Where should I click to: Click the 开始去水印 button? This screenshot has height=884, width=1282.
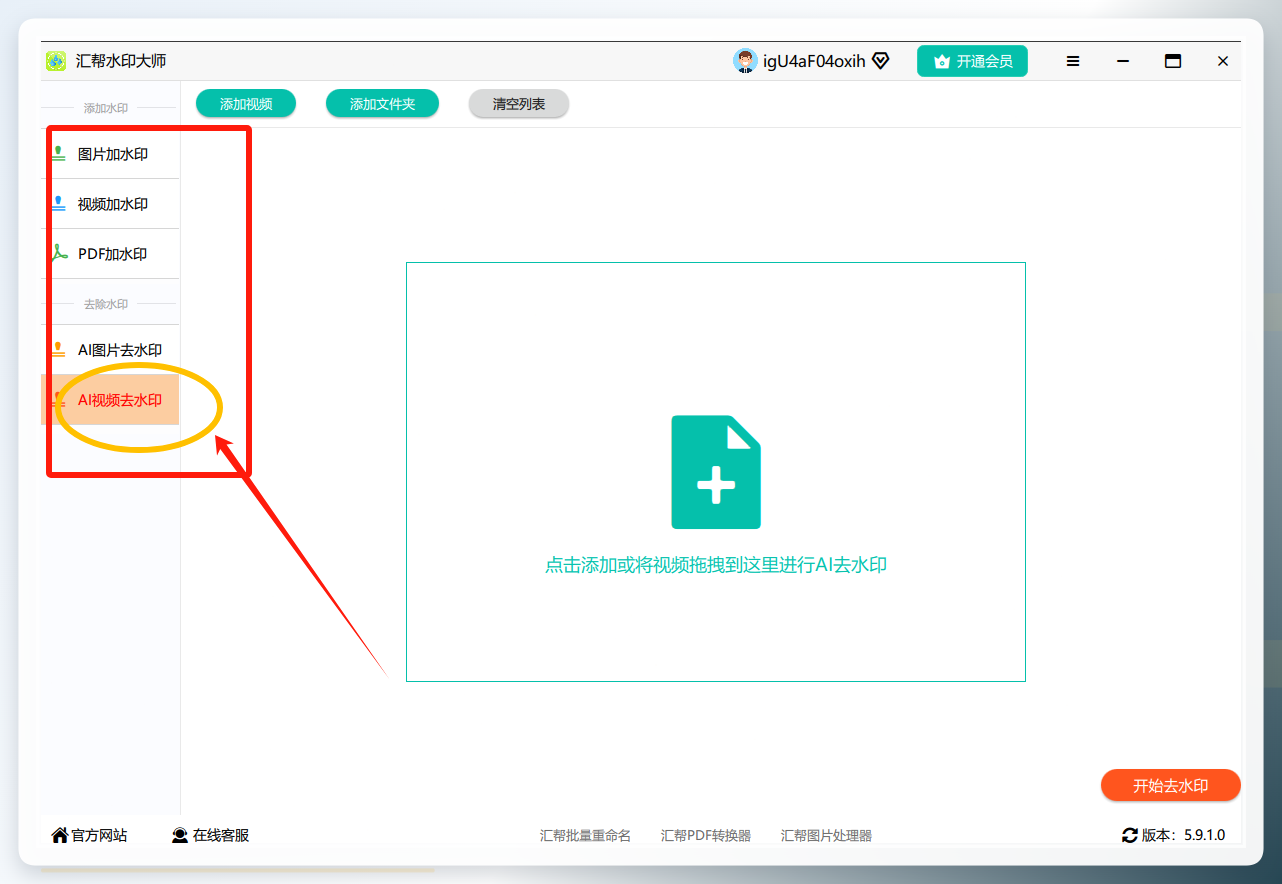pos(1171,786)
